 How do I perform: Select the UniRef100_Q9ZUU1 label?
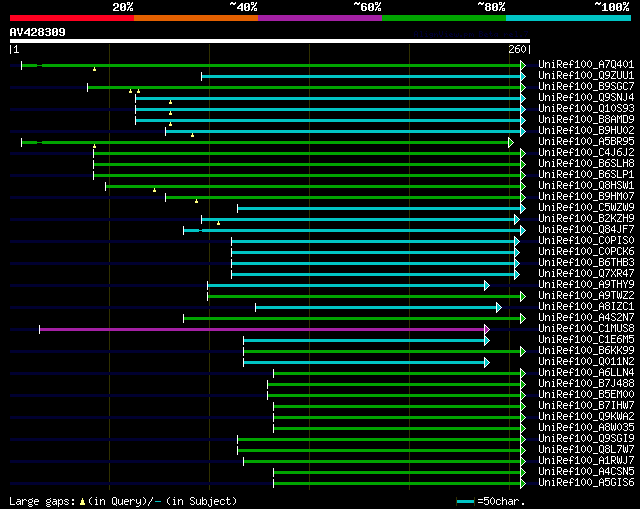pos(586,75)
